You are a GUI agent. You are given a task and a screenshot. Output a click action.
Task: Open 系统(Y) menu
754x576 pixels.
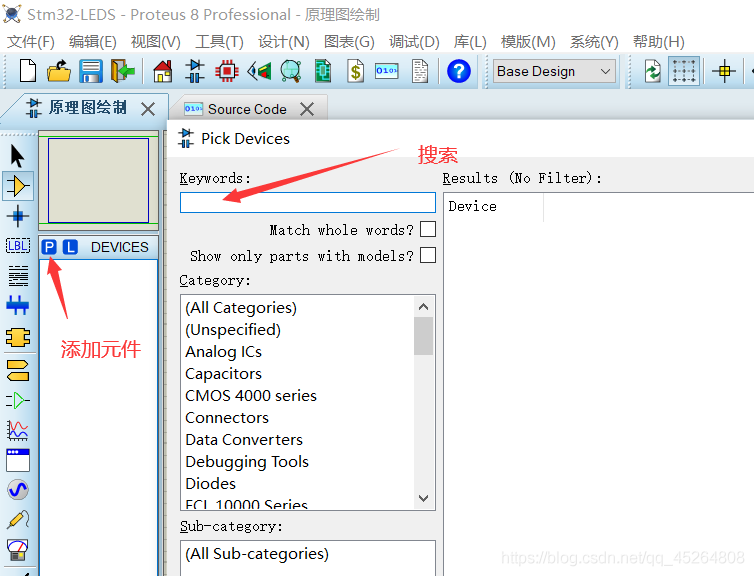(x=594, y=42)
